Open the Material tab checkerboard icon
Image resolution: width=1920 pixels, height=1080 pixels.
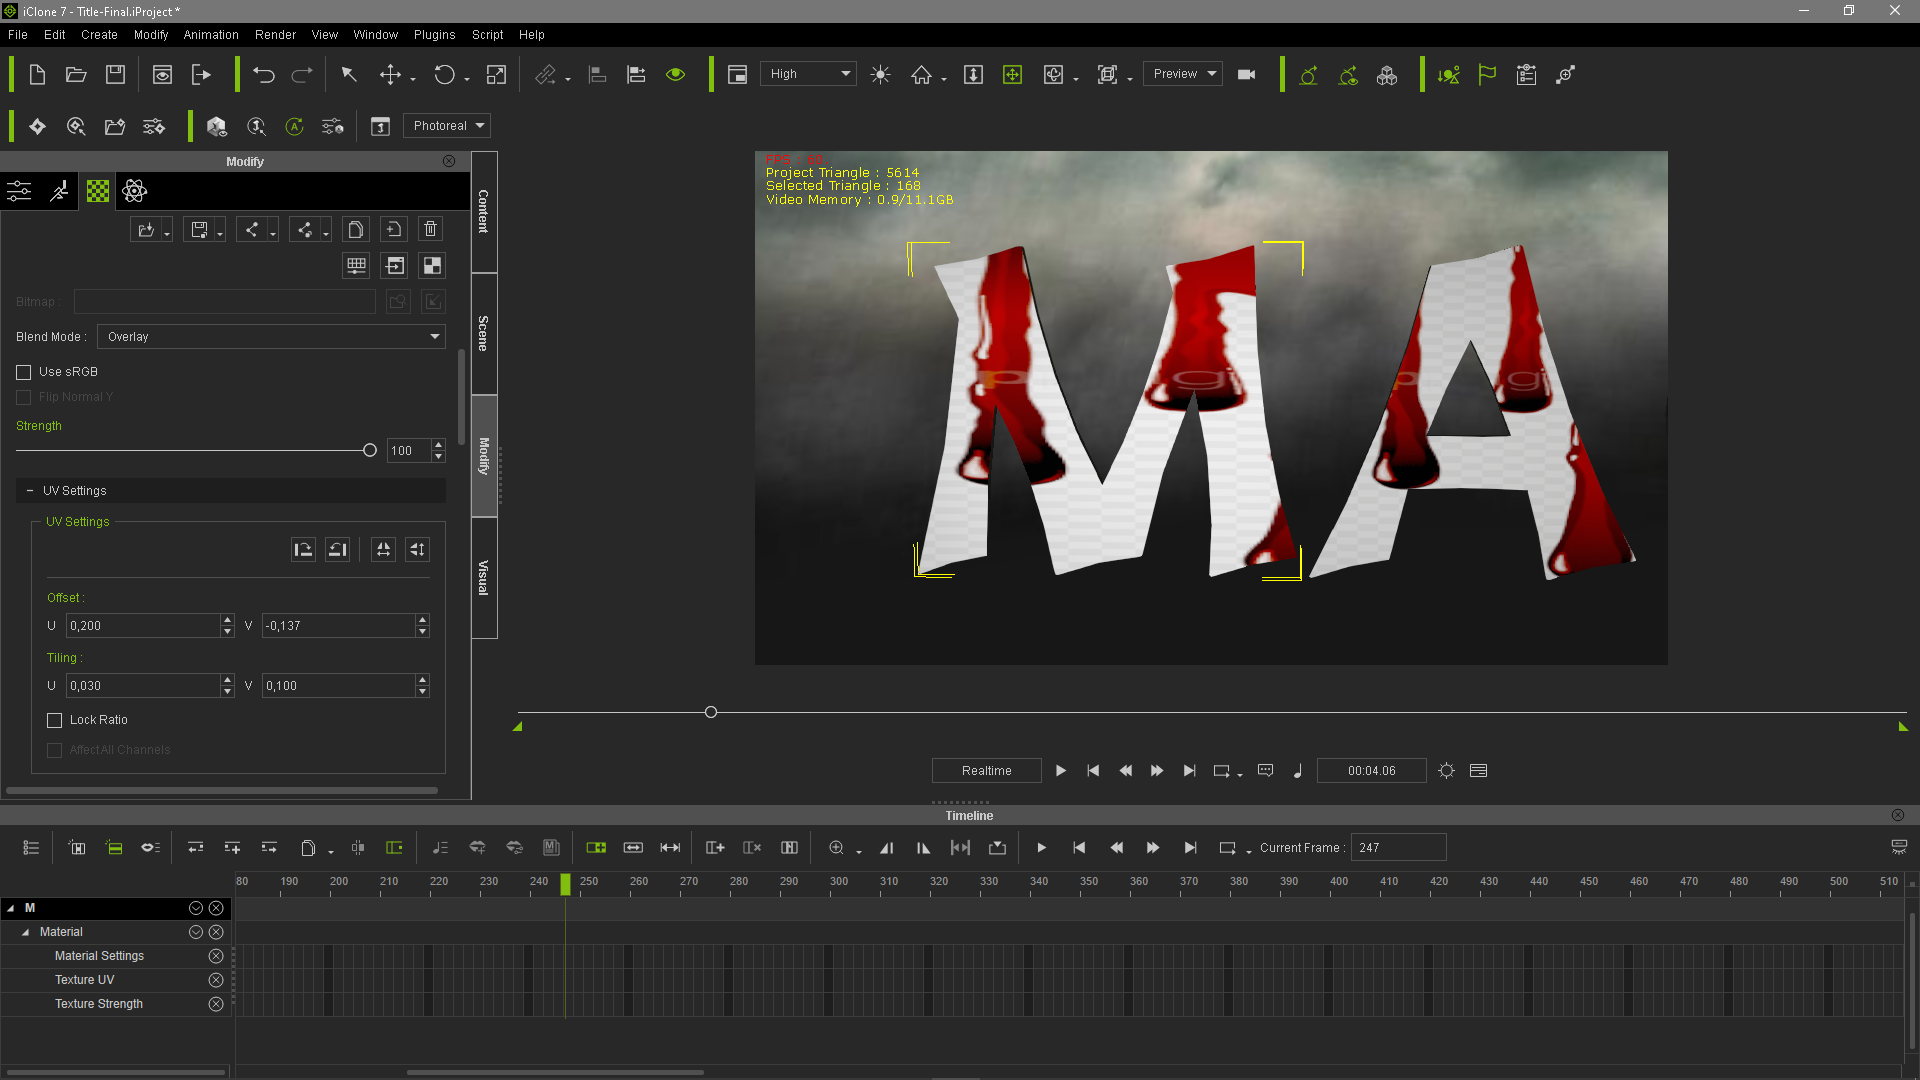[98, 191]
